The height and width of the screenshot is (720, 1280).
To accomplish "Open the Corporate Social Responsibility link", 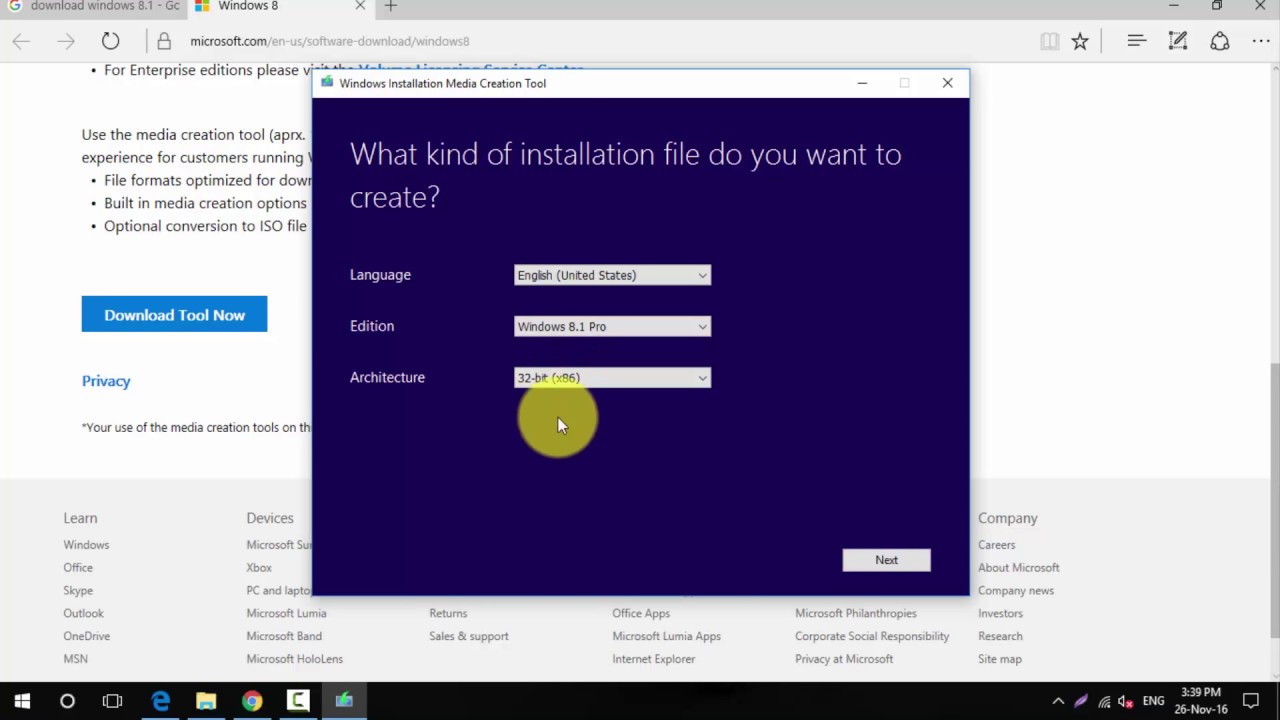I will pyautogui.click(x=872, y=636).
